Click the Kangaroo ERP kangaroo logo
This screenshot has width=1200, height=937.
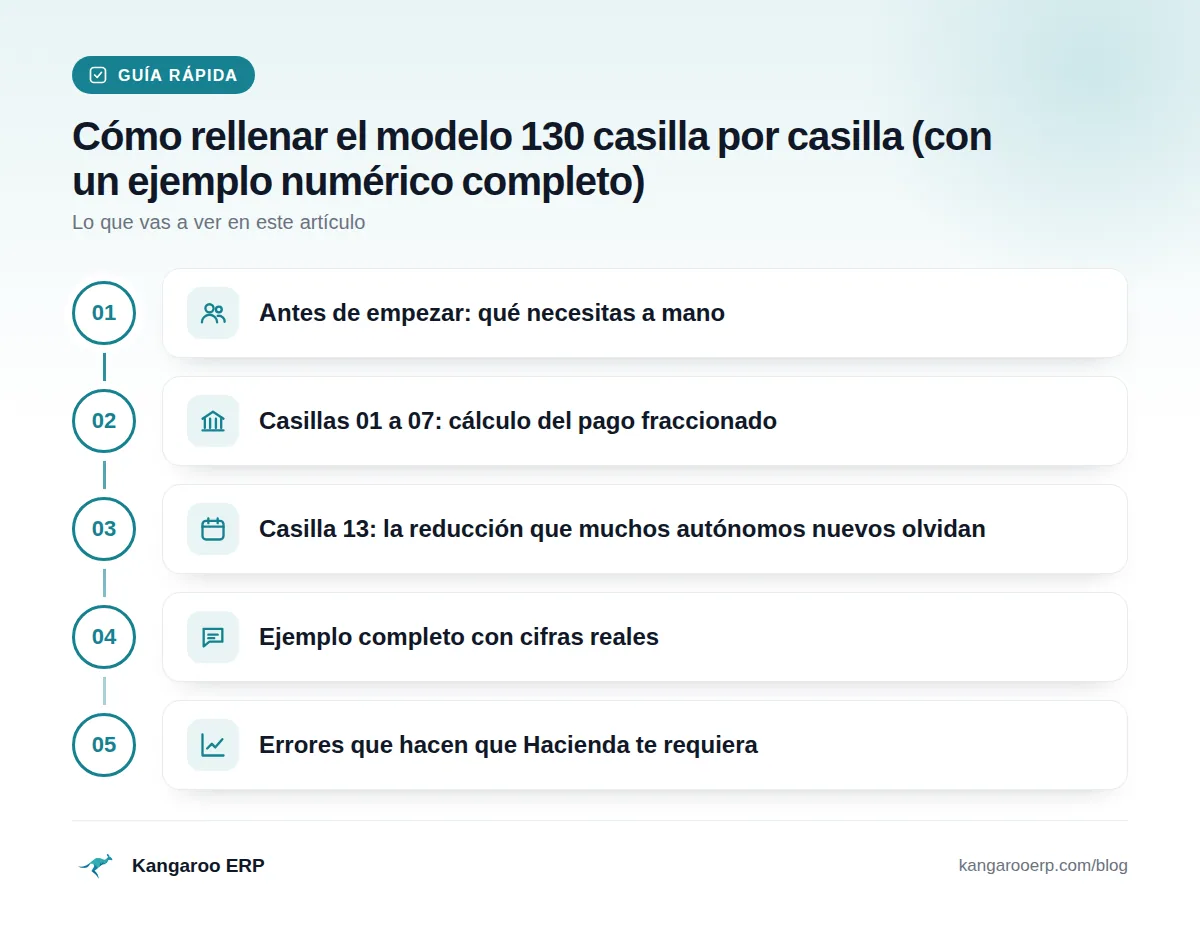96,866
